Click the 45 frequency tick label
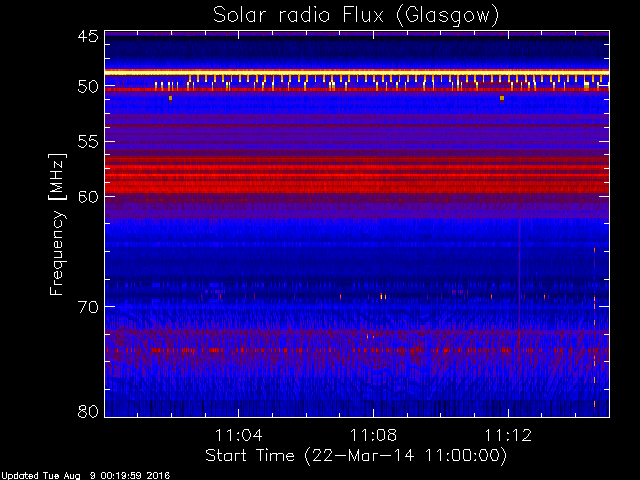 (88, 36)
